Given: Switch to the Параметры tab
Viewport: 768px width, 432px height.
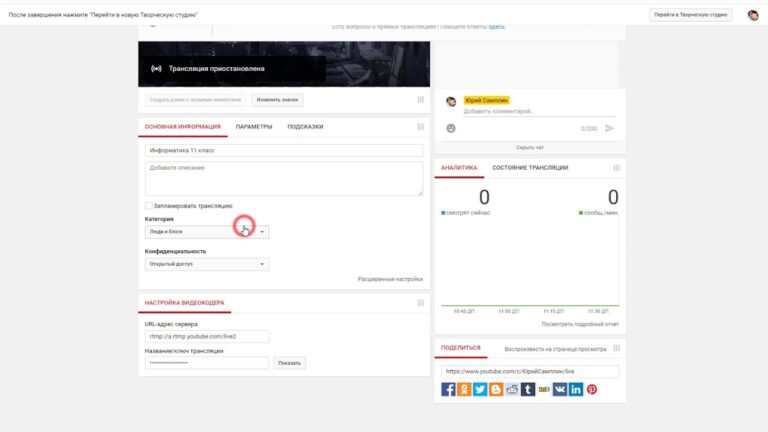Looking at the screenshot, I should coord(254,127).
